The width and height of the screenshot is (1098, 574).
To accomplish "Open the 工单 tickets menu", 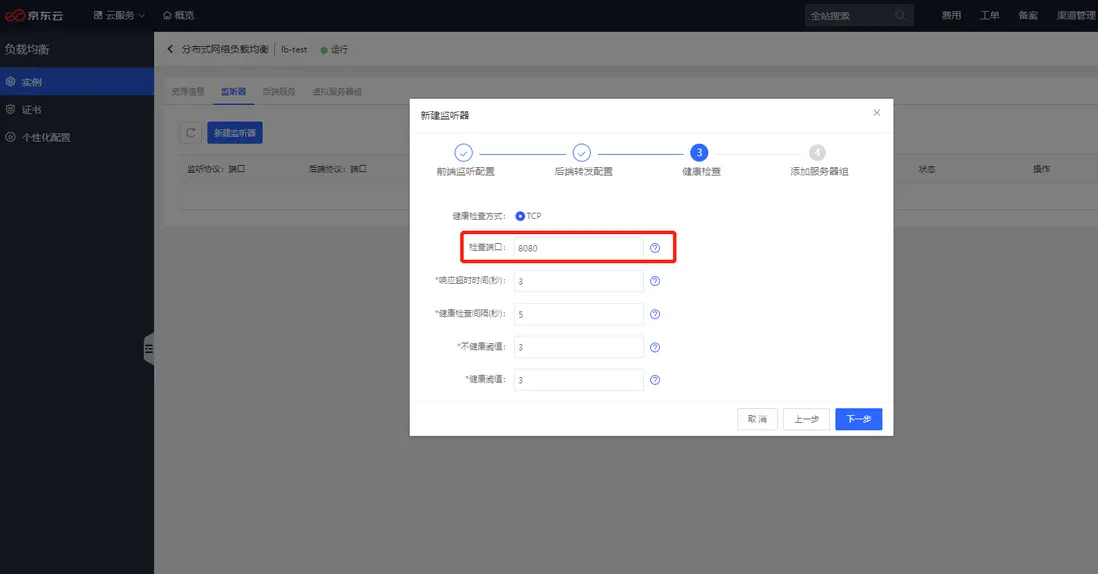I will [989, 15].
